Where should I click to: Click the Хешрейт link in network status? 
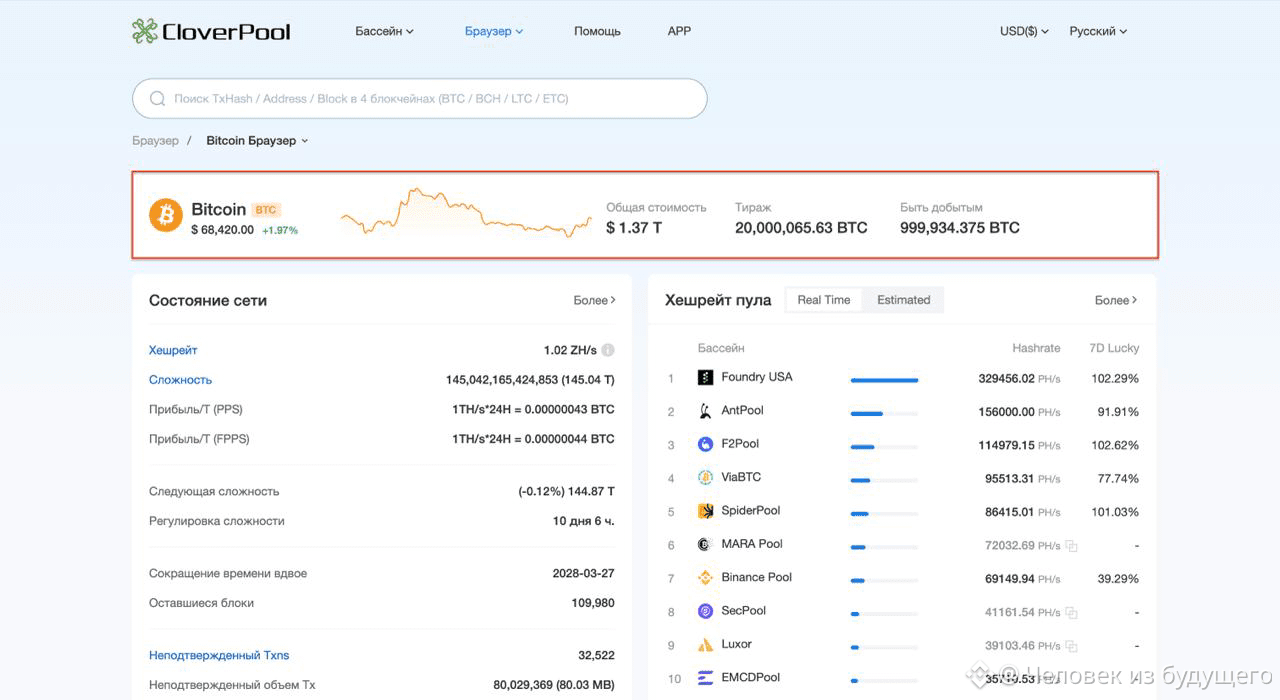[x=173, y=351]
